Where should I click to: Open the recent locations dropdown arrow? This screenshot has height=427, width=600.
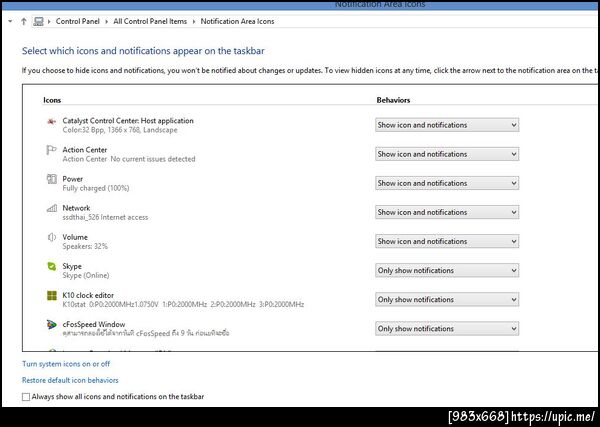point(10,21)
